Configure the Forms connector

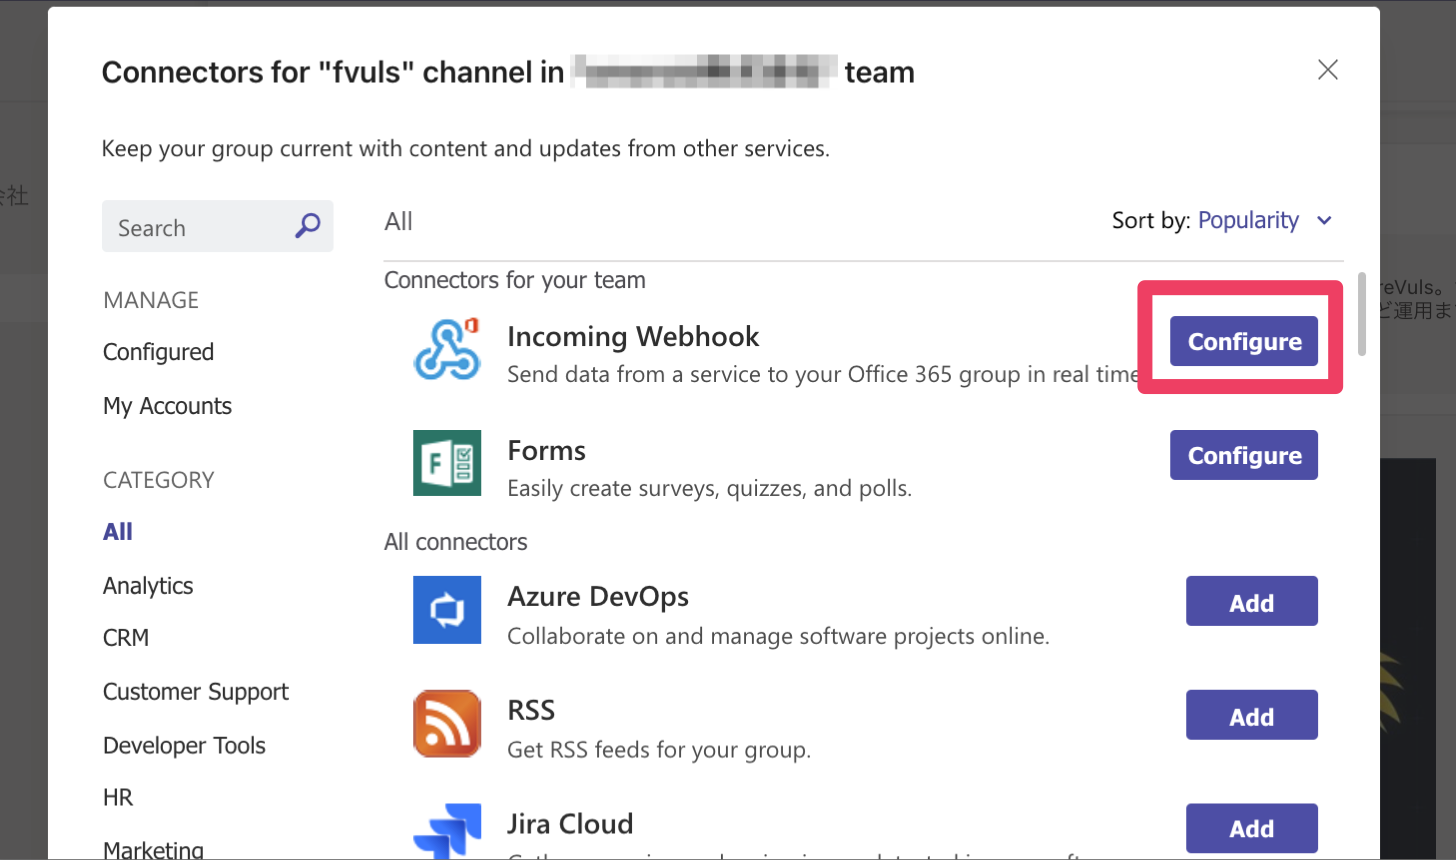coord(1244,455)
